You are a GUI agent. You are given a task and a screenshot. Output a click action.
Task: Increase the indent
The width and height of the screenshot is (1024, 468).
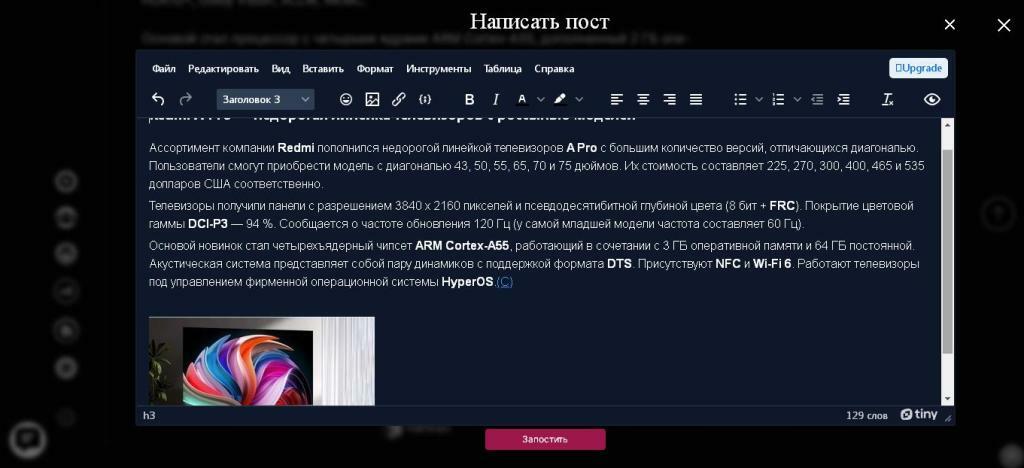[843, 99]
